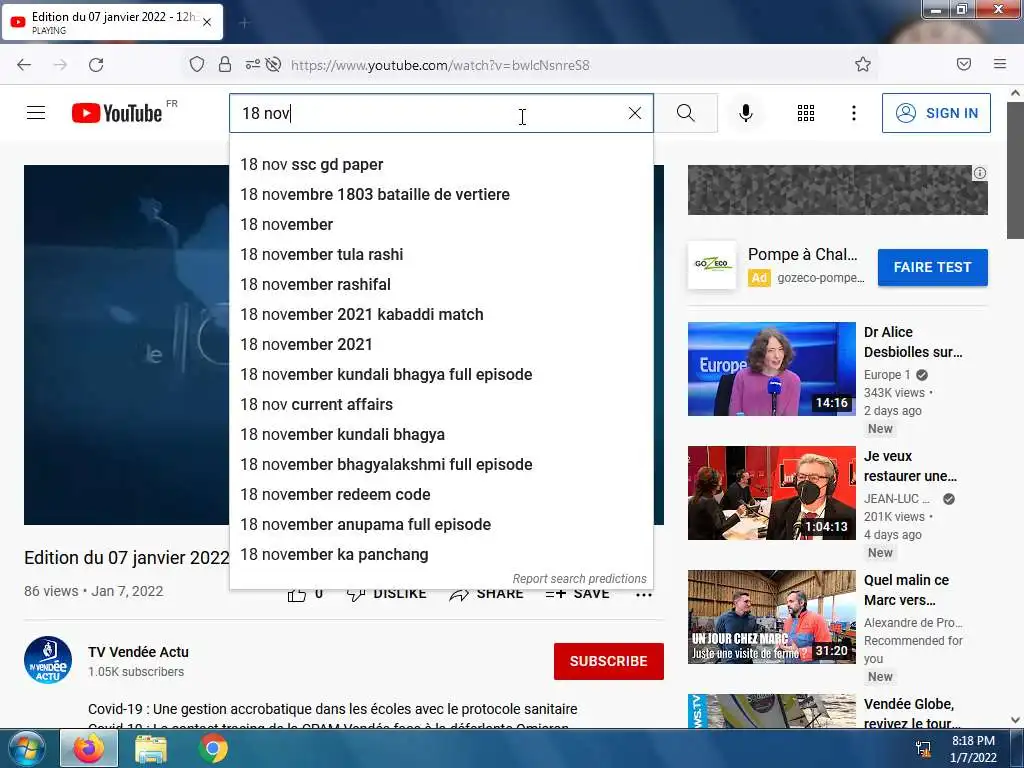Click the SIGN IN button

click(936, 113)
